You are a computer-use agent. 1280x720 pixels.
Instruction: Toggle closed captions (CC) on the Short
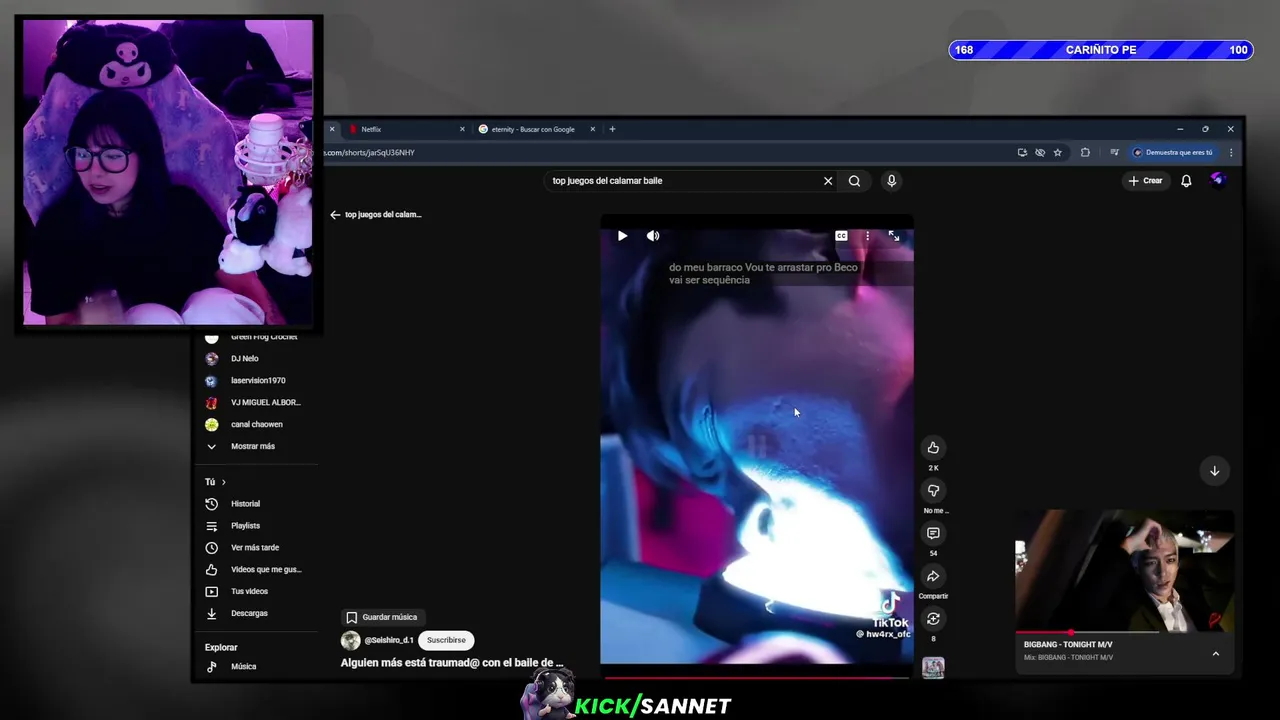point(841,236)
